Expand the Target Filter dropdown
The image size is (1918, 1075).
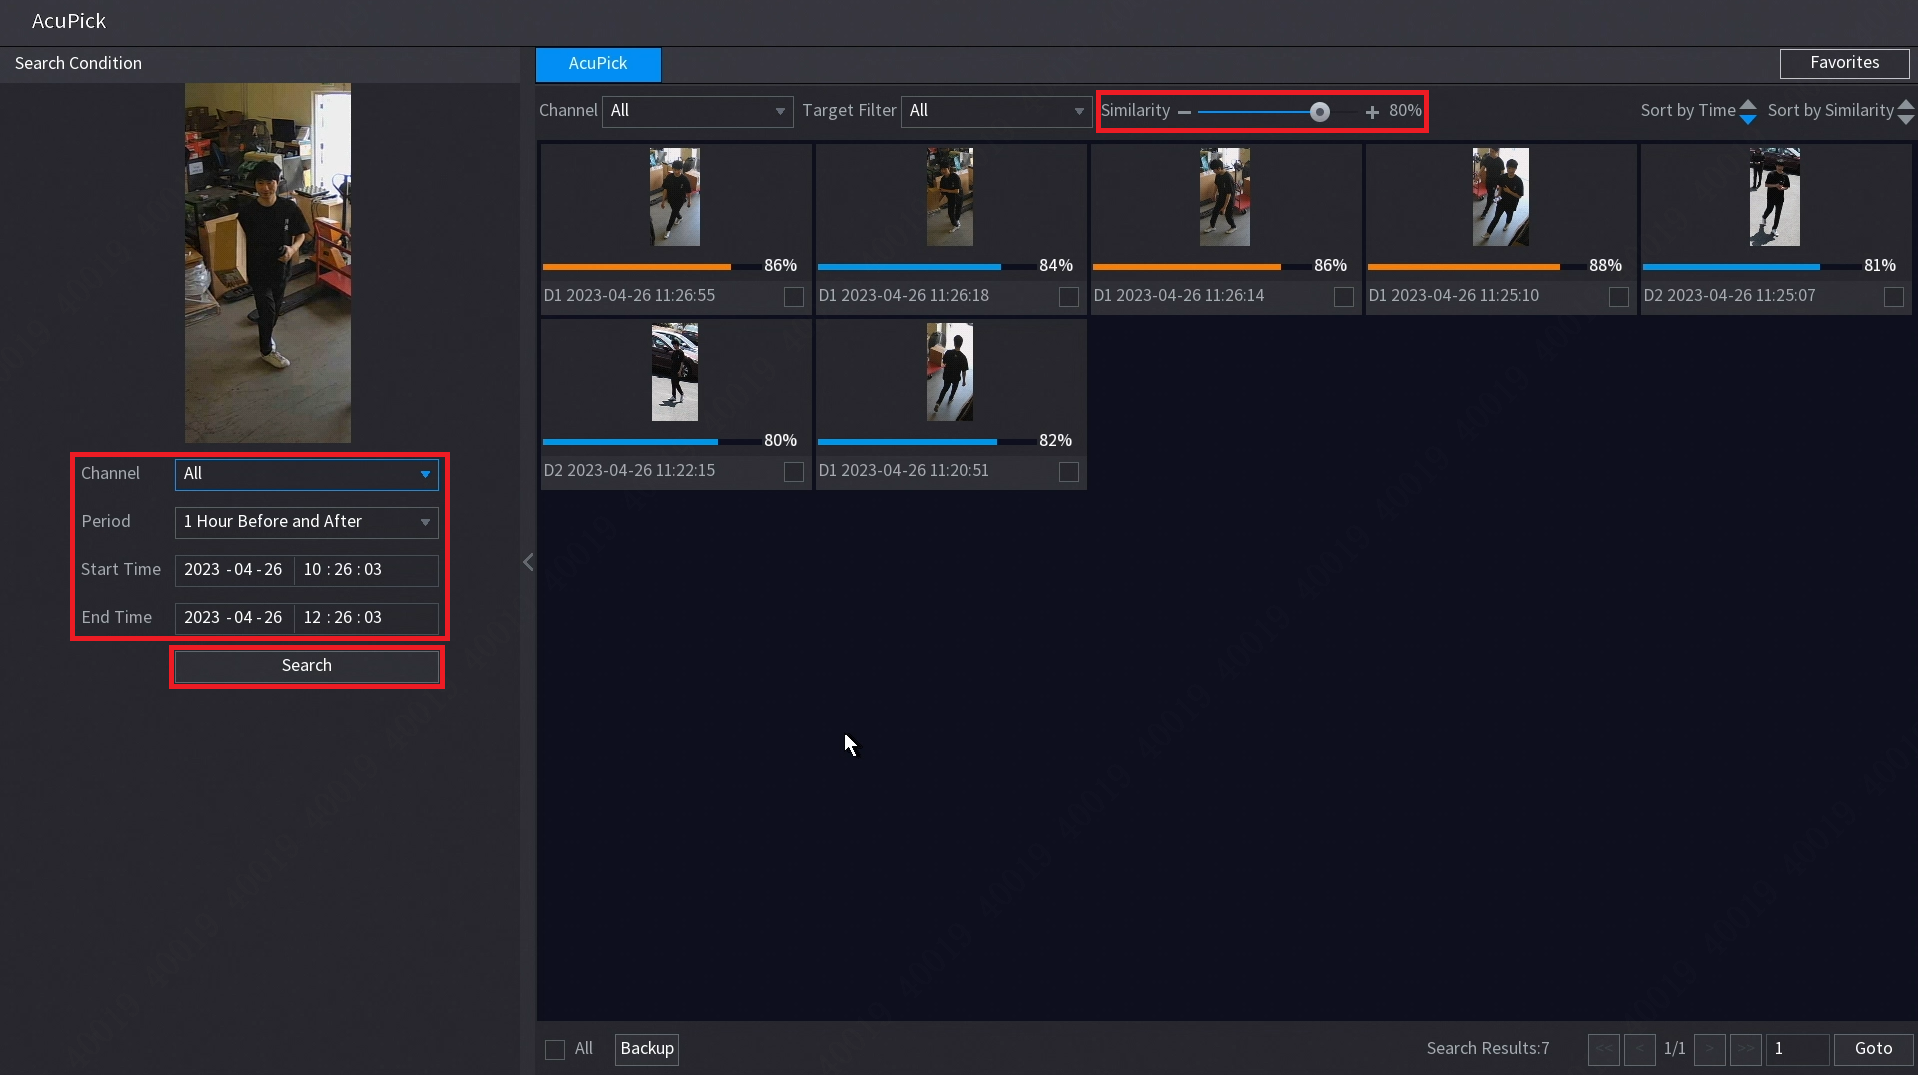click(x=996, y=111)
